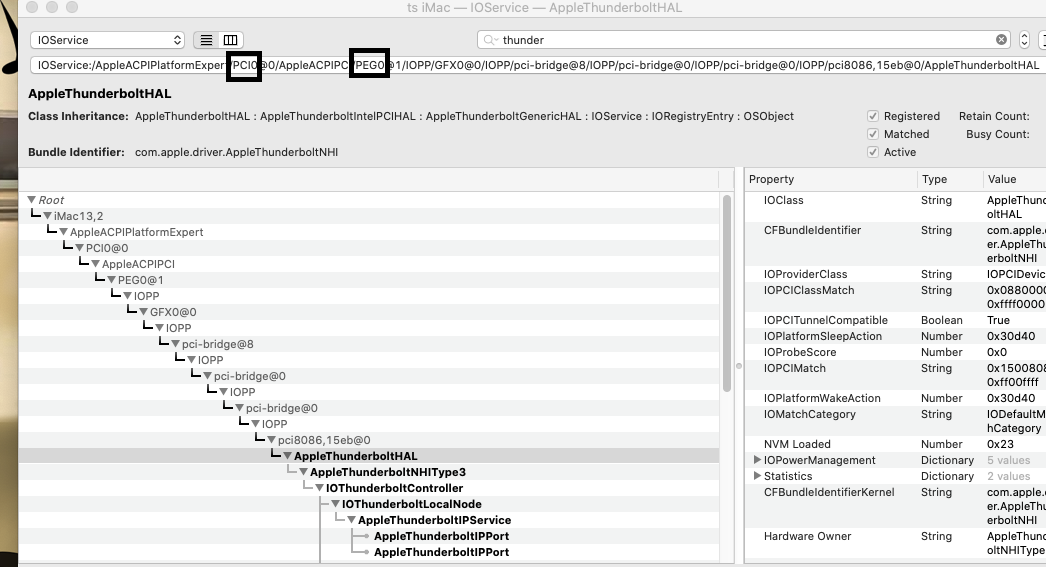
Task: Select the IOClass property row
Action: [895, 207]
